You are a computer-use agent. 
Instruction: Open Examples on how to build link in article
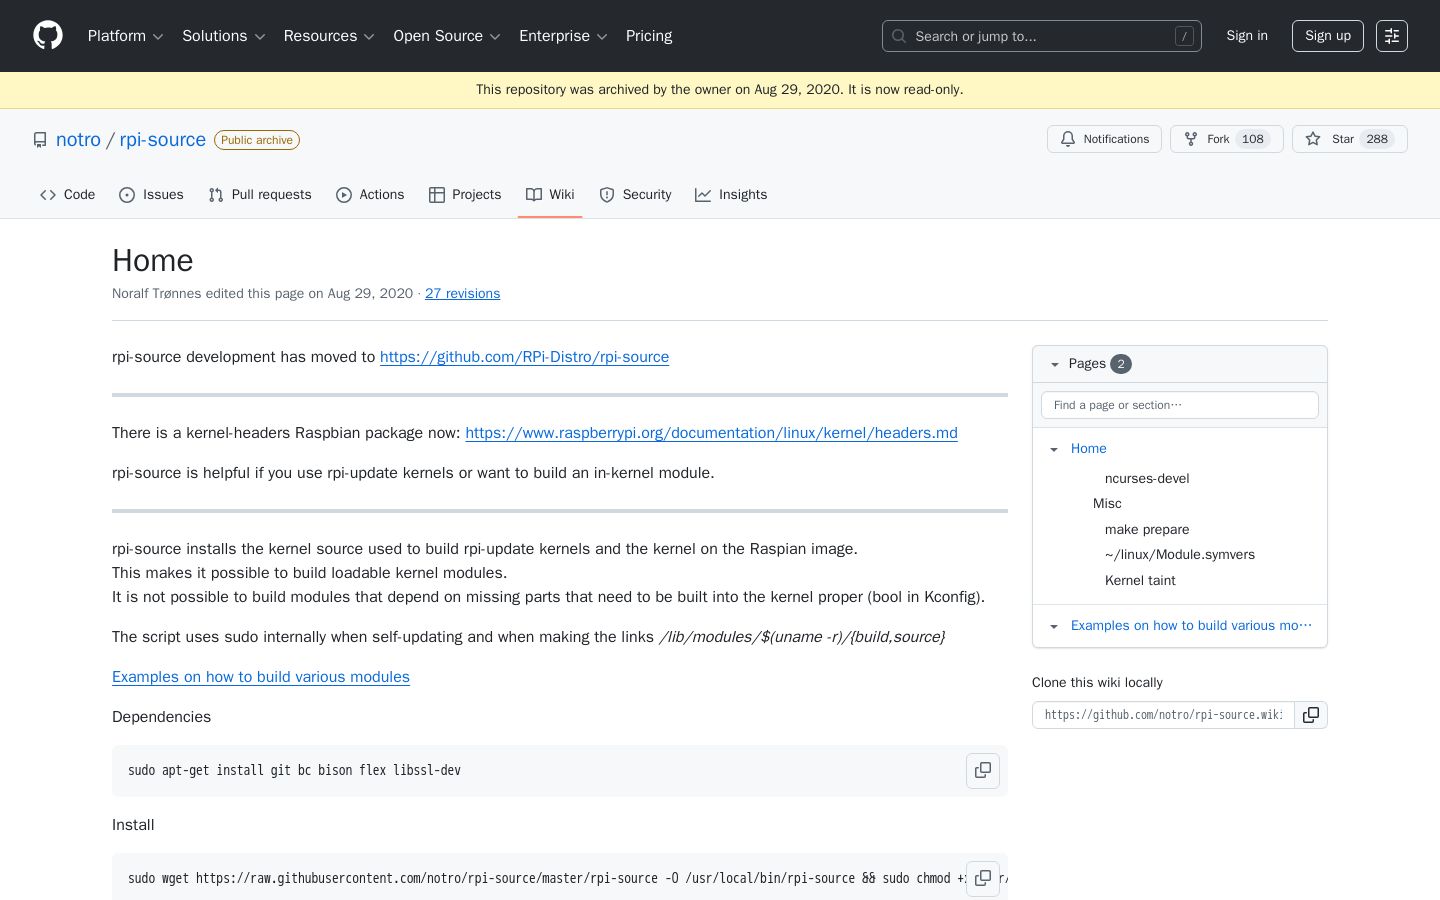tap(261, 677)
